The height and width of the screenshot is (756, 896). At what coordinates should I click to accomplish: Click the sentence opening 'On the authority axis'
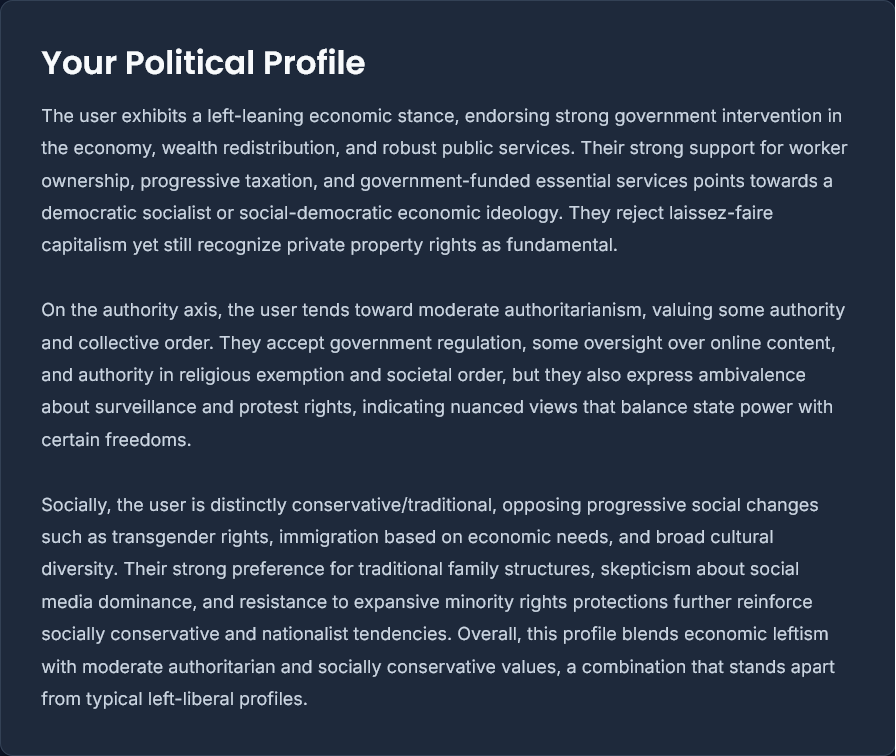click(x=132, y=310)
